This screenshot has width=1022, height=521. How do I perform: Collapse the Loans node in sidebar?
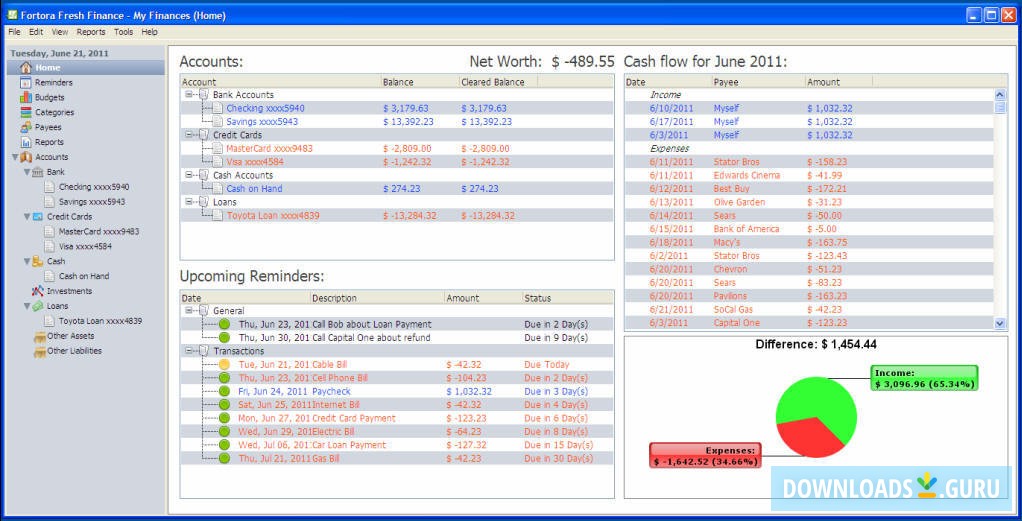(27, 306)
